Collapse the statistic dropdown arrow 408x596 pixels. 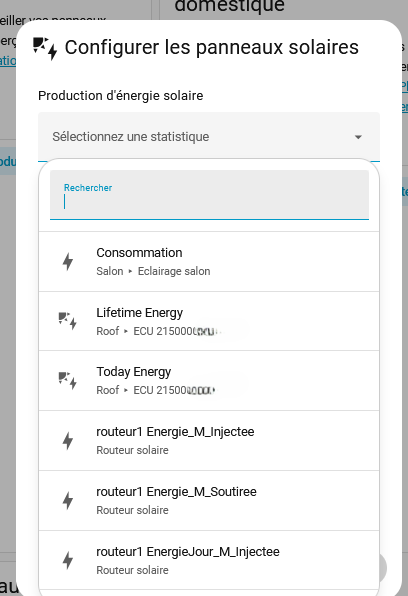(x=358, y=137)
